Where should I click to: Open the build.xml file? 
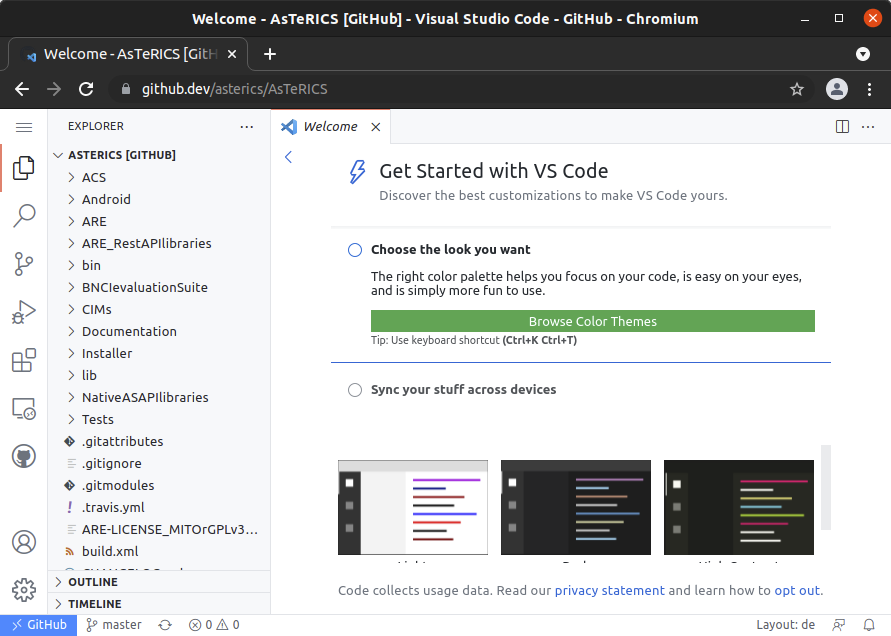pos(159,551)
